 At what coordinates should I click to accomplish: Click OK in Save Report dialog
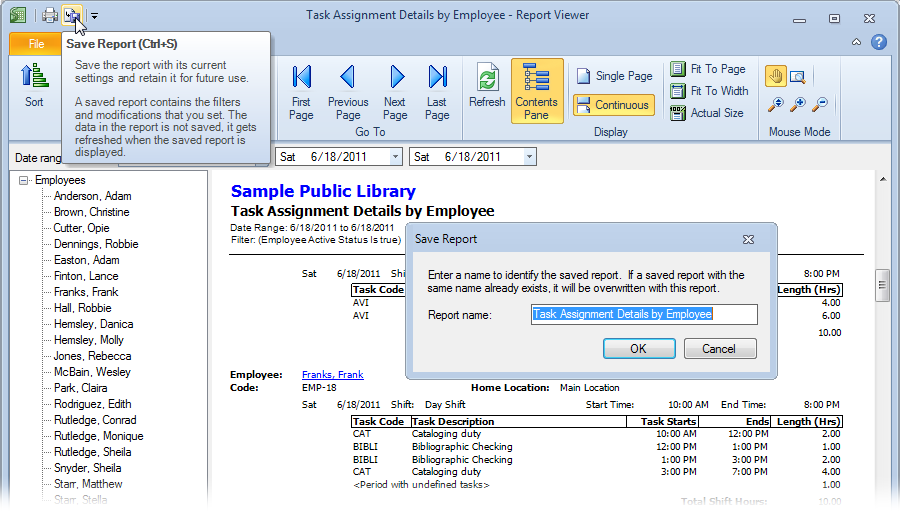coord(639,349)
